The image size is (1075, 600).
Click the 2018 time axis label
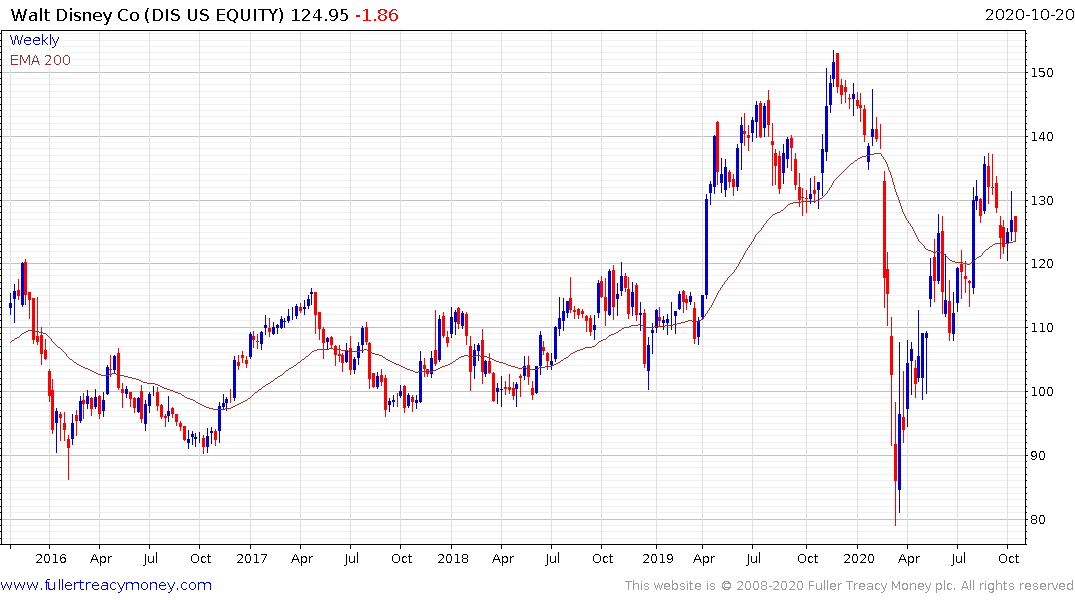coord(452,559)
